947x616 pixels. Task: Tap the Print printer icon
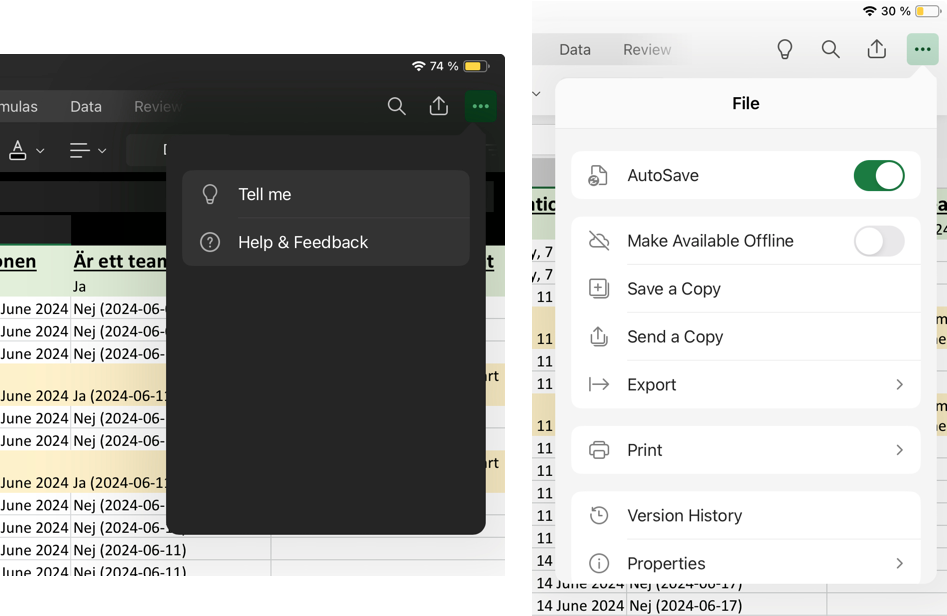click(599, 450)
